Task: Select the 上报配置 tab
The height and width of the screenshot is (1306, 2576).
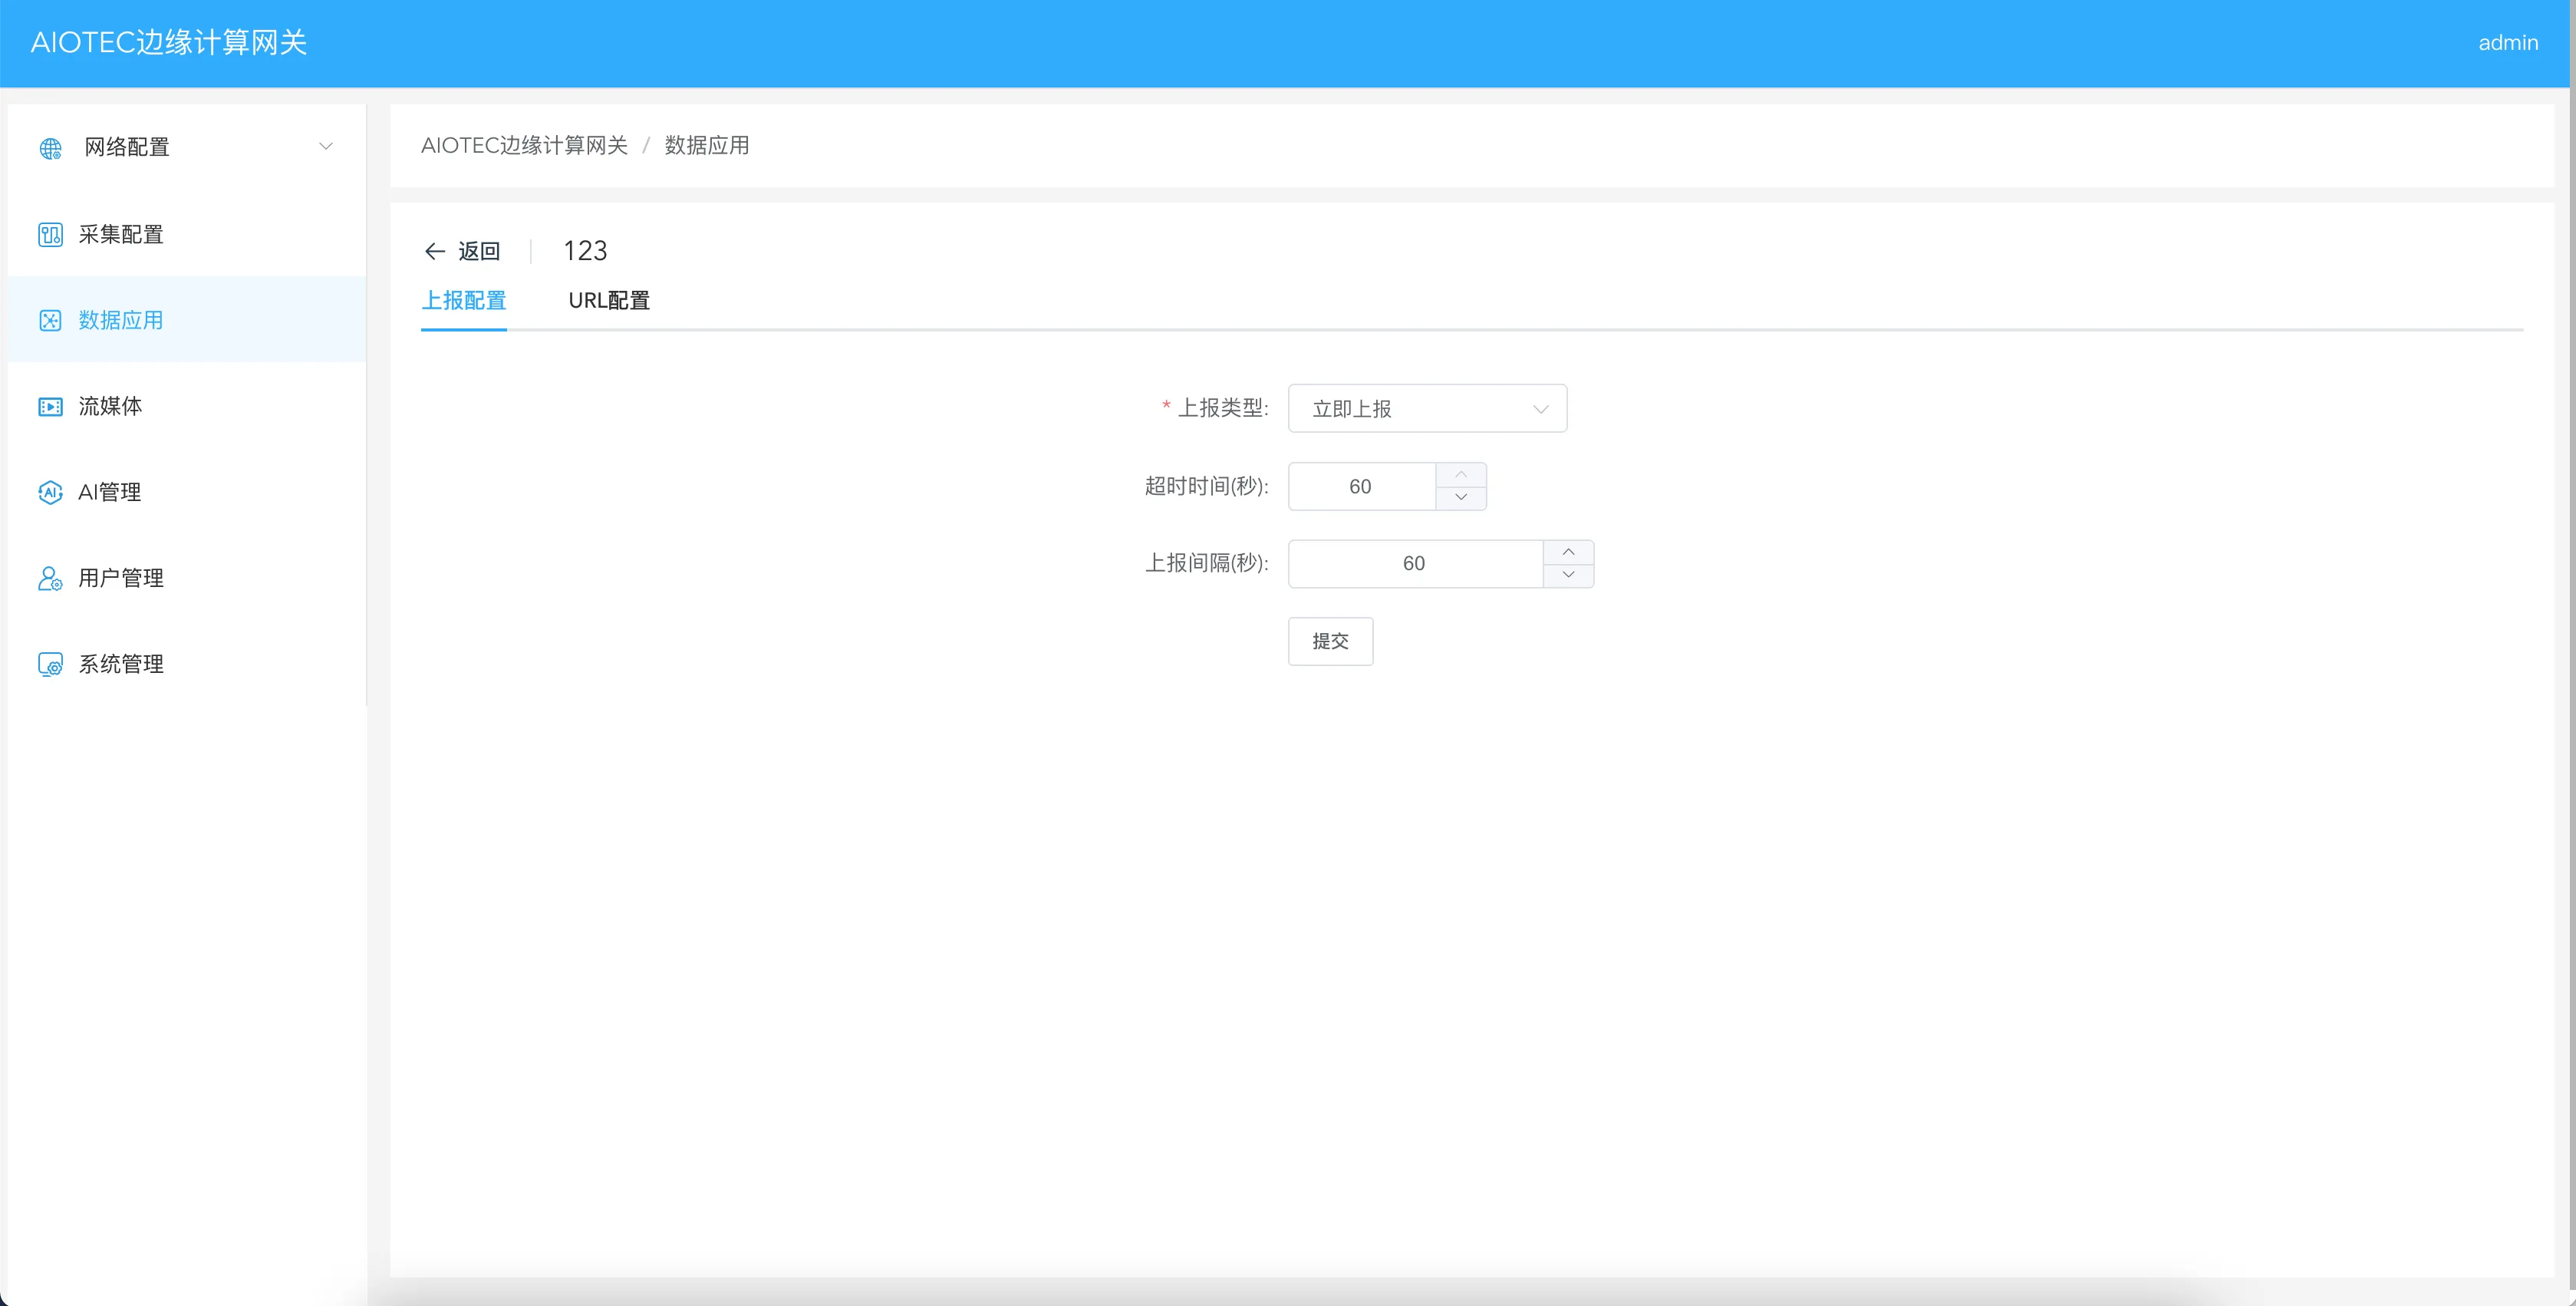Action: point(464,300)
